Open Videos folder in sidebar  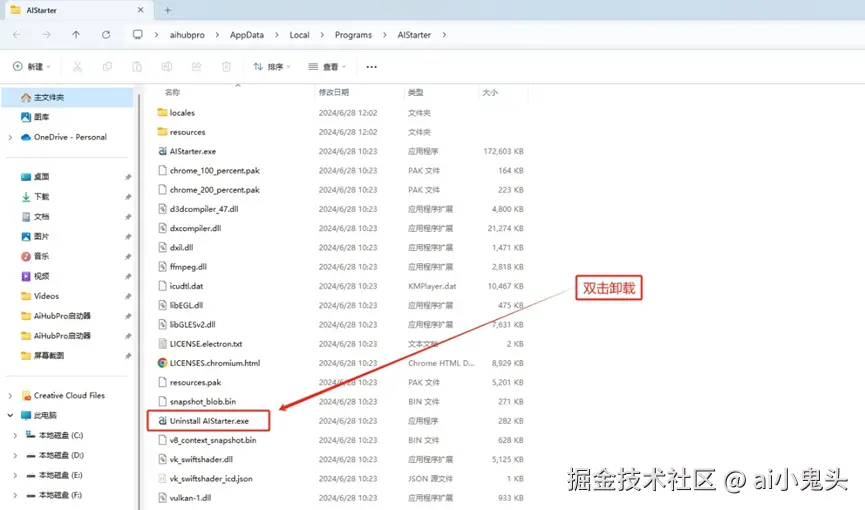point(46,296)
